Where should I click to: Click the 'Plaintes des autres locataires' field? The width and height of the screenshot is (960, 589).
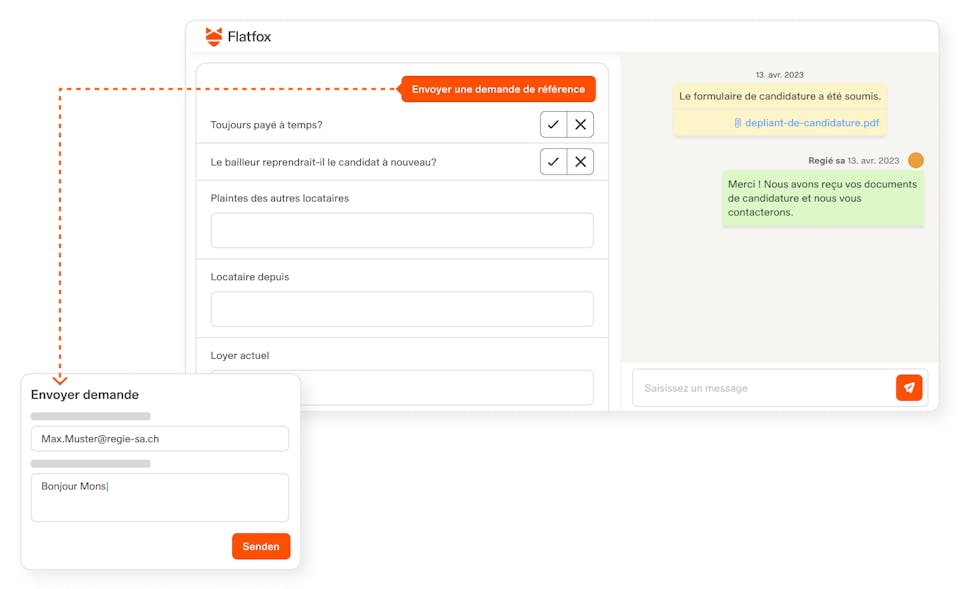pos(401,230)
